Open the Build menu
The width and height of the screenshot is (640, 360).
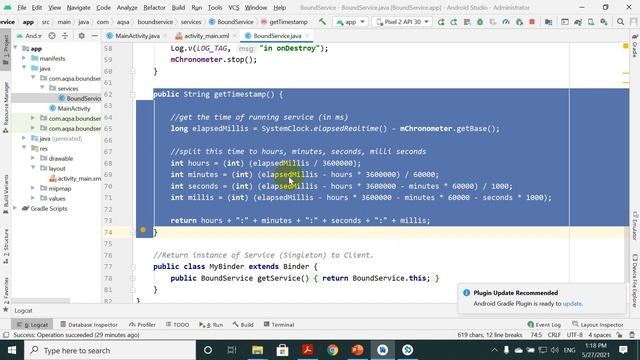(x=178, y=7)
